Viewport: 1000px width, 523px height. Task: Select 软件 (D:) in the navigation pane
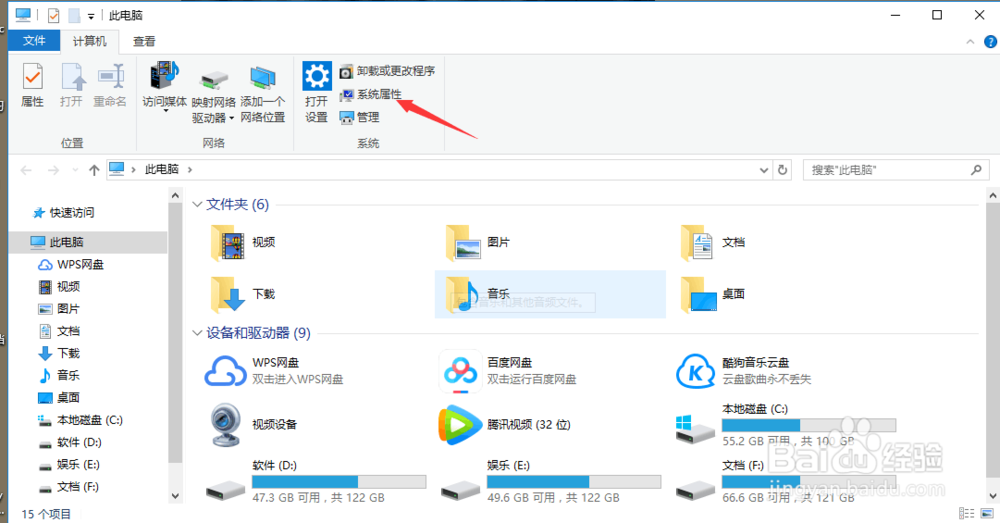coord(70,442)
